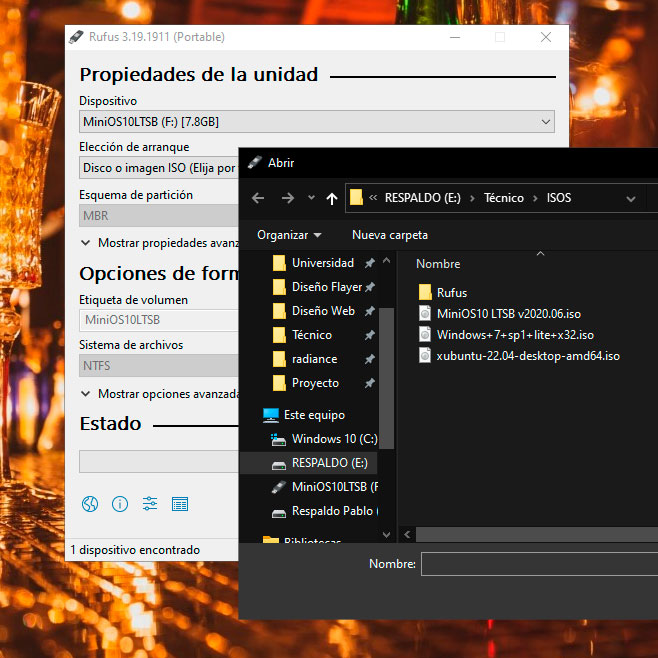Open the Organizar menu

[289, 235]
